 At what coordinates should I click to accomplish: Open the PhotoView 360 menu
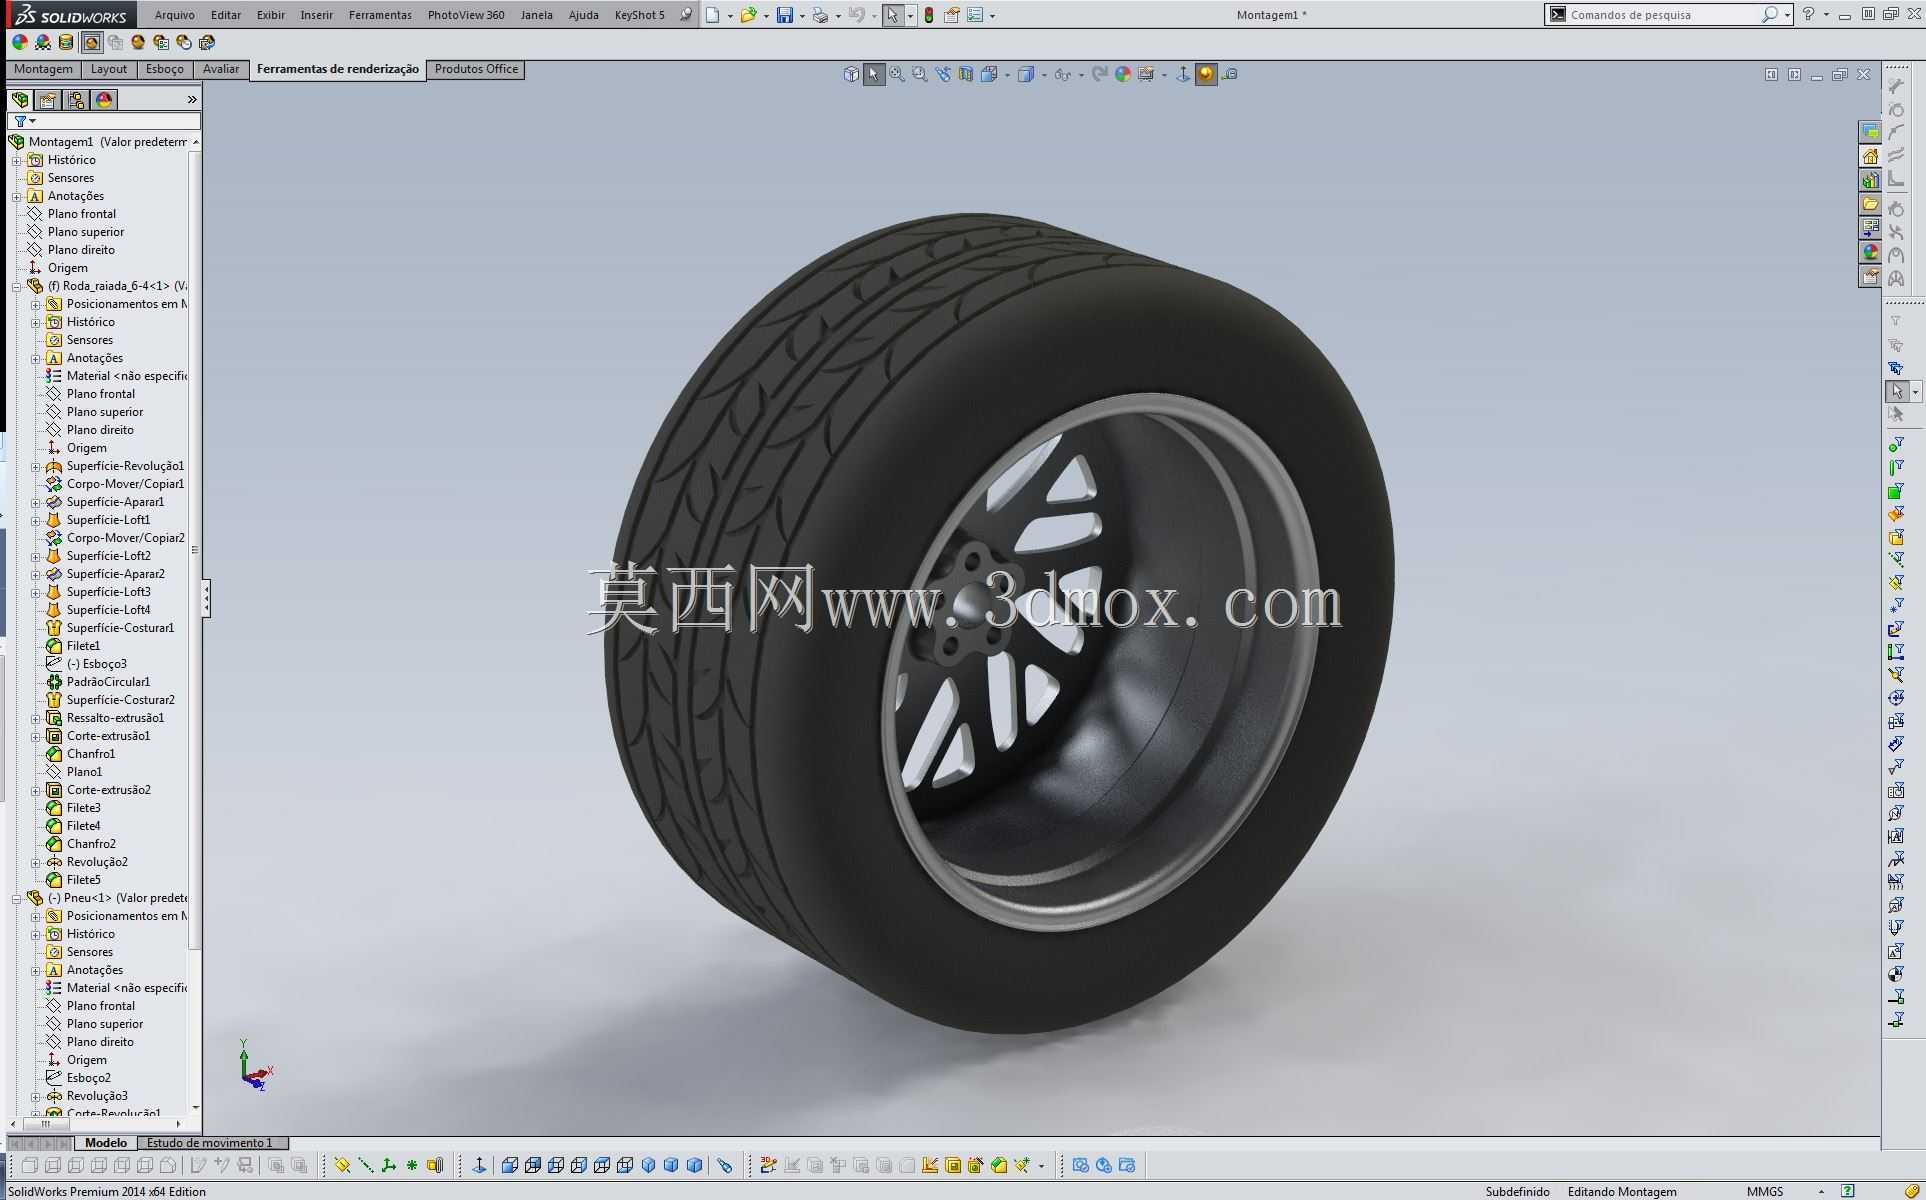pos(466,15)
